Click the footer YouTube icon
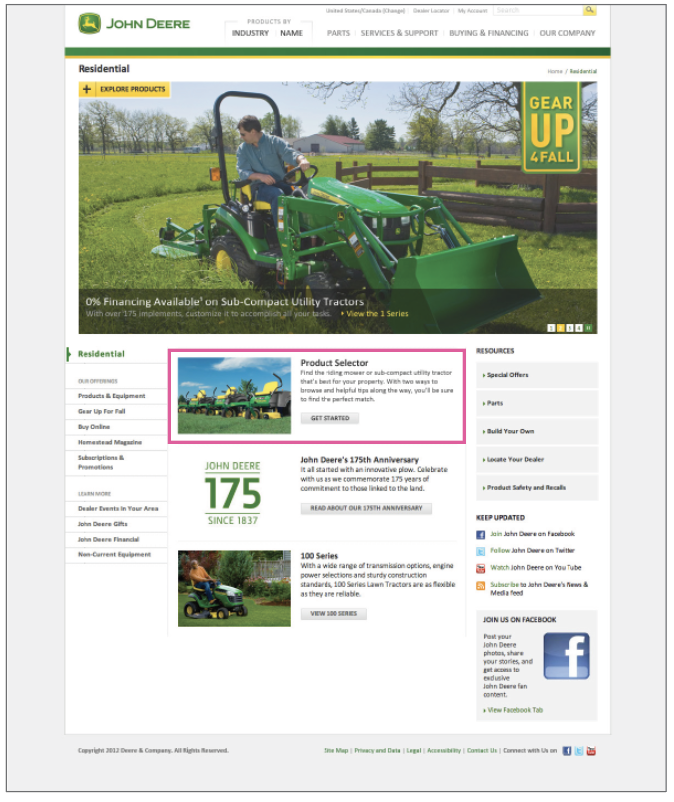The width and height of the screenshot is (674, 802). (591, 751)
